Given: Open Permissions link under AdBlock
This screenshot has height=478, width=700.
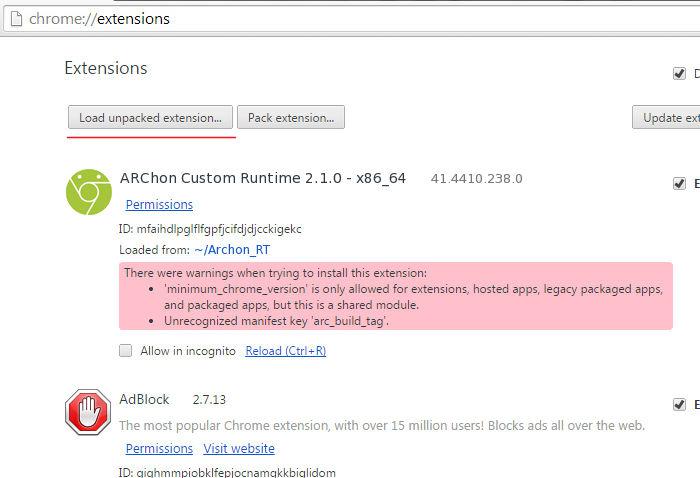Looking at the screenshot, I should point(159,448).
